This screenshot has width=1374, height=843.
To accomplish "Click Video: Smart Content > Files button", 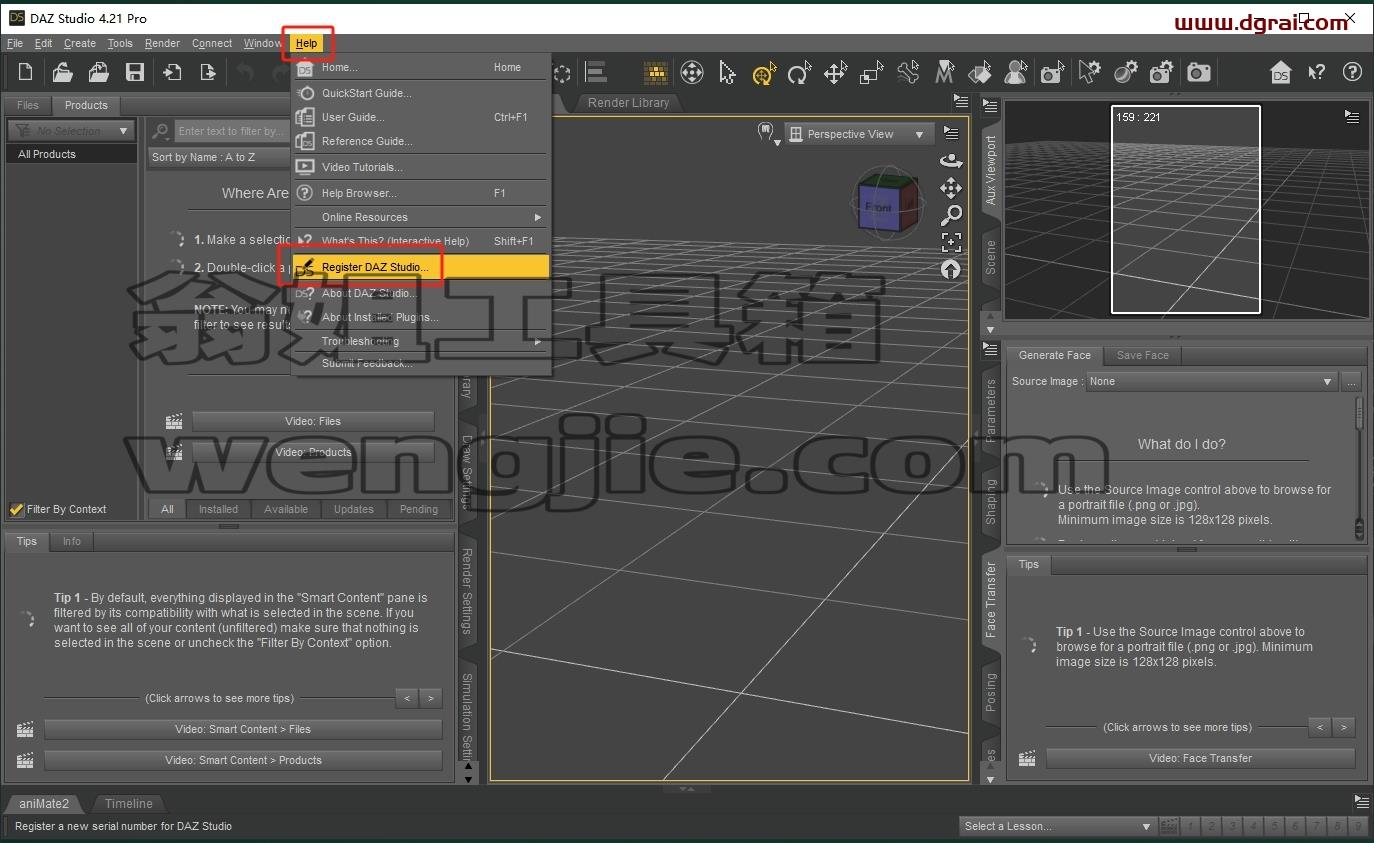I will click(243, 729).
